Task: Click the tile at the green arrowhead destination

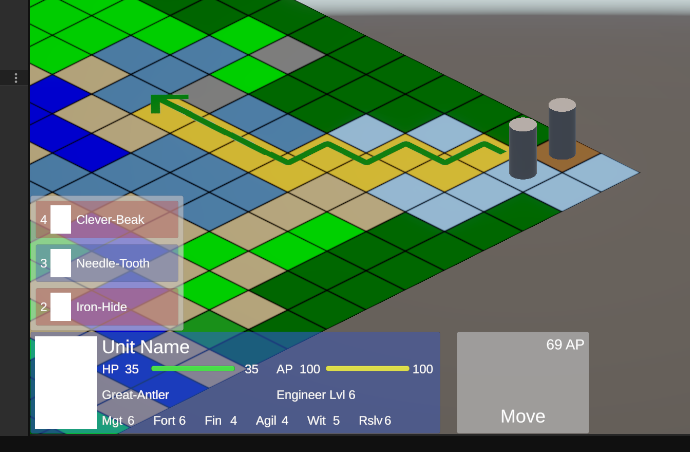Action: coord(170,114)
